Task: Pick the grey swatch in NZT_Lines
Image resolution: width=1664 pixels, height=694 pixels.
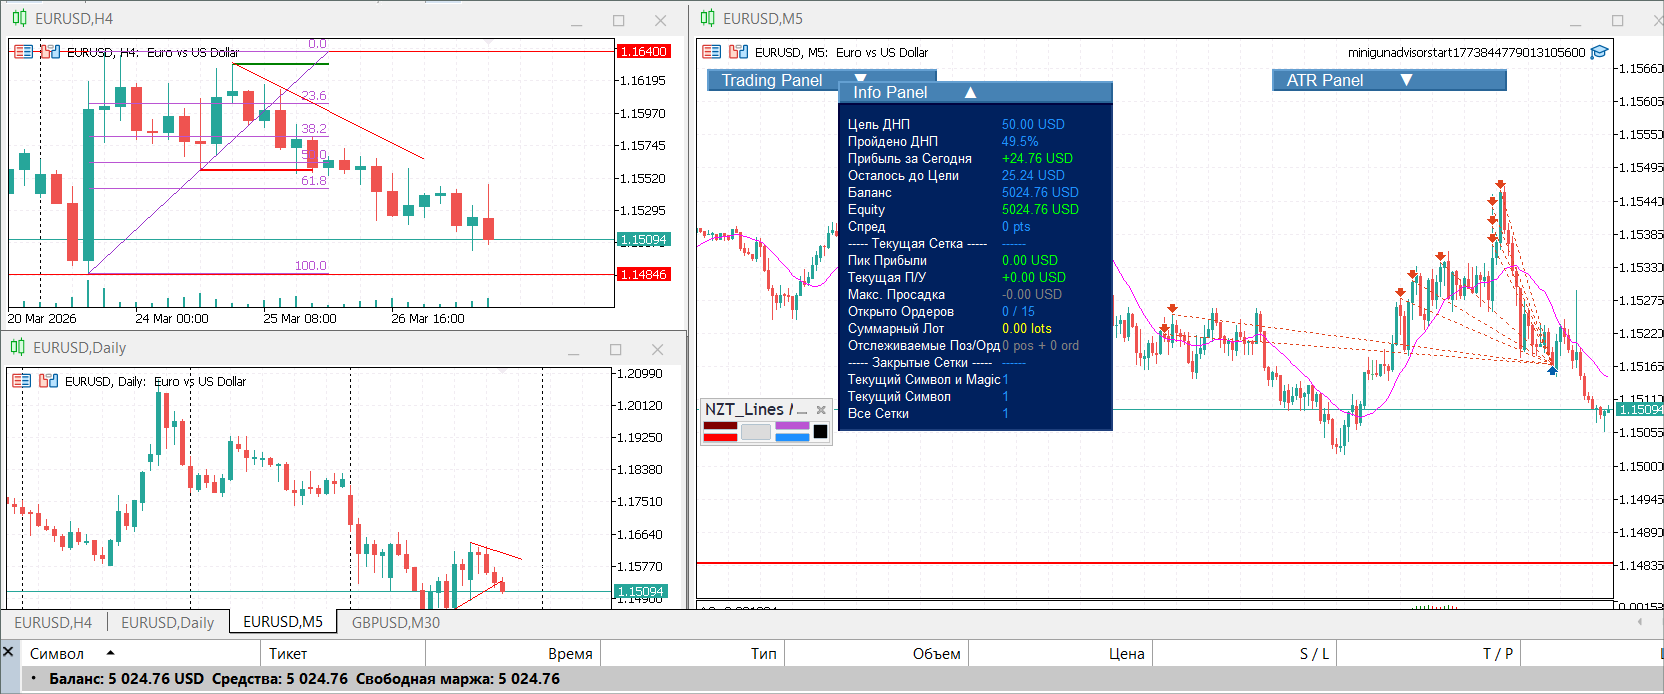Action: coord(756,432)
